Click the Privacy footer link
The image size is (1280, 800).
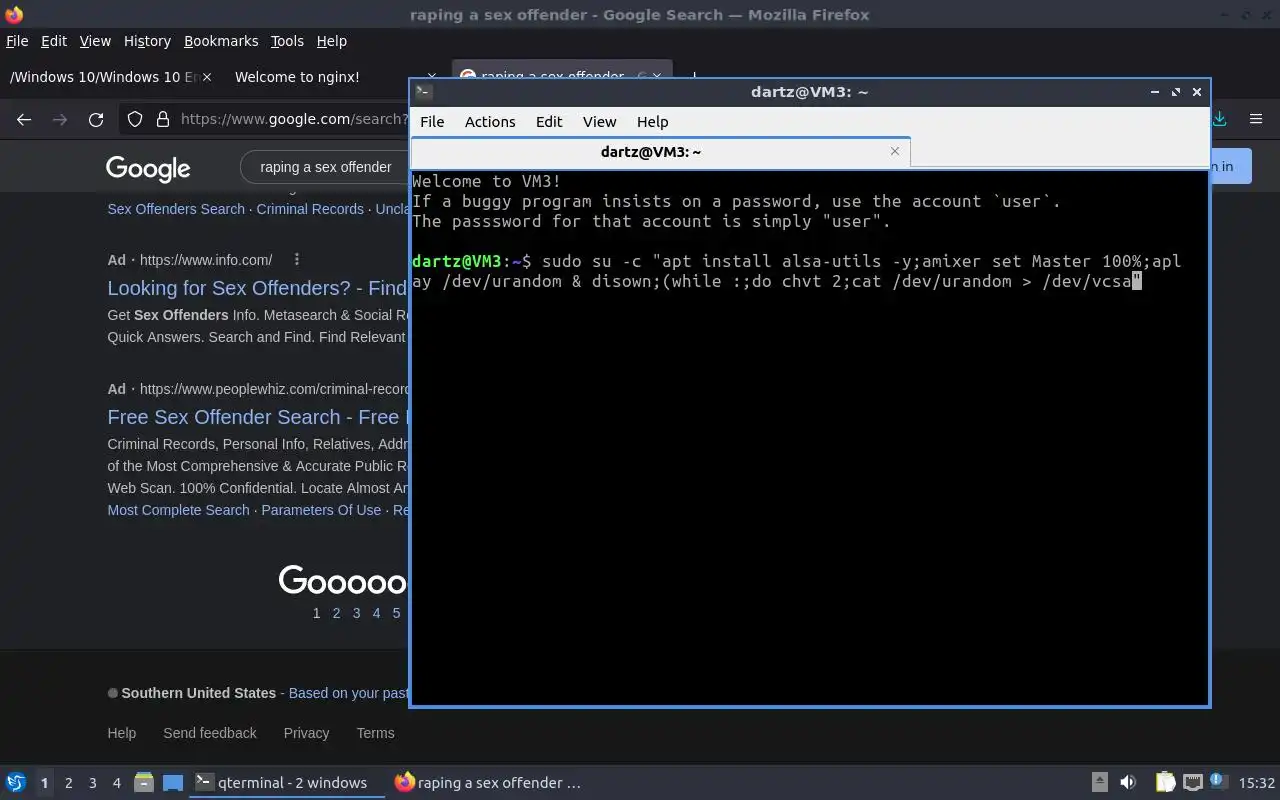tap(306, 733)
